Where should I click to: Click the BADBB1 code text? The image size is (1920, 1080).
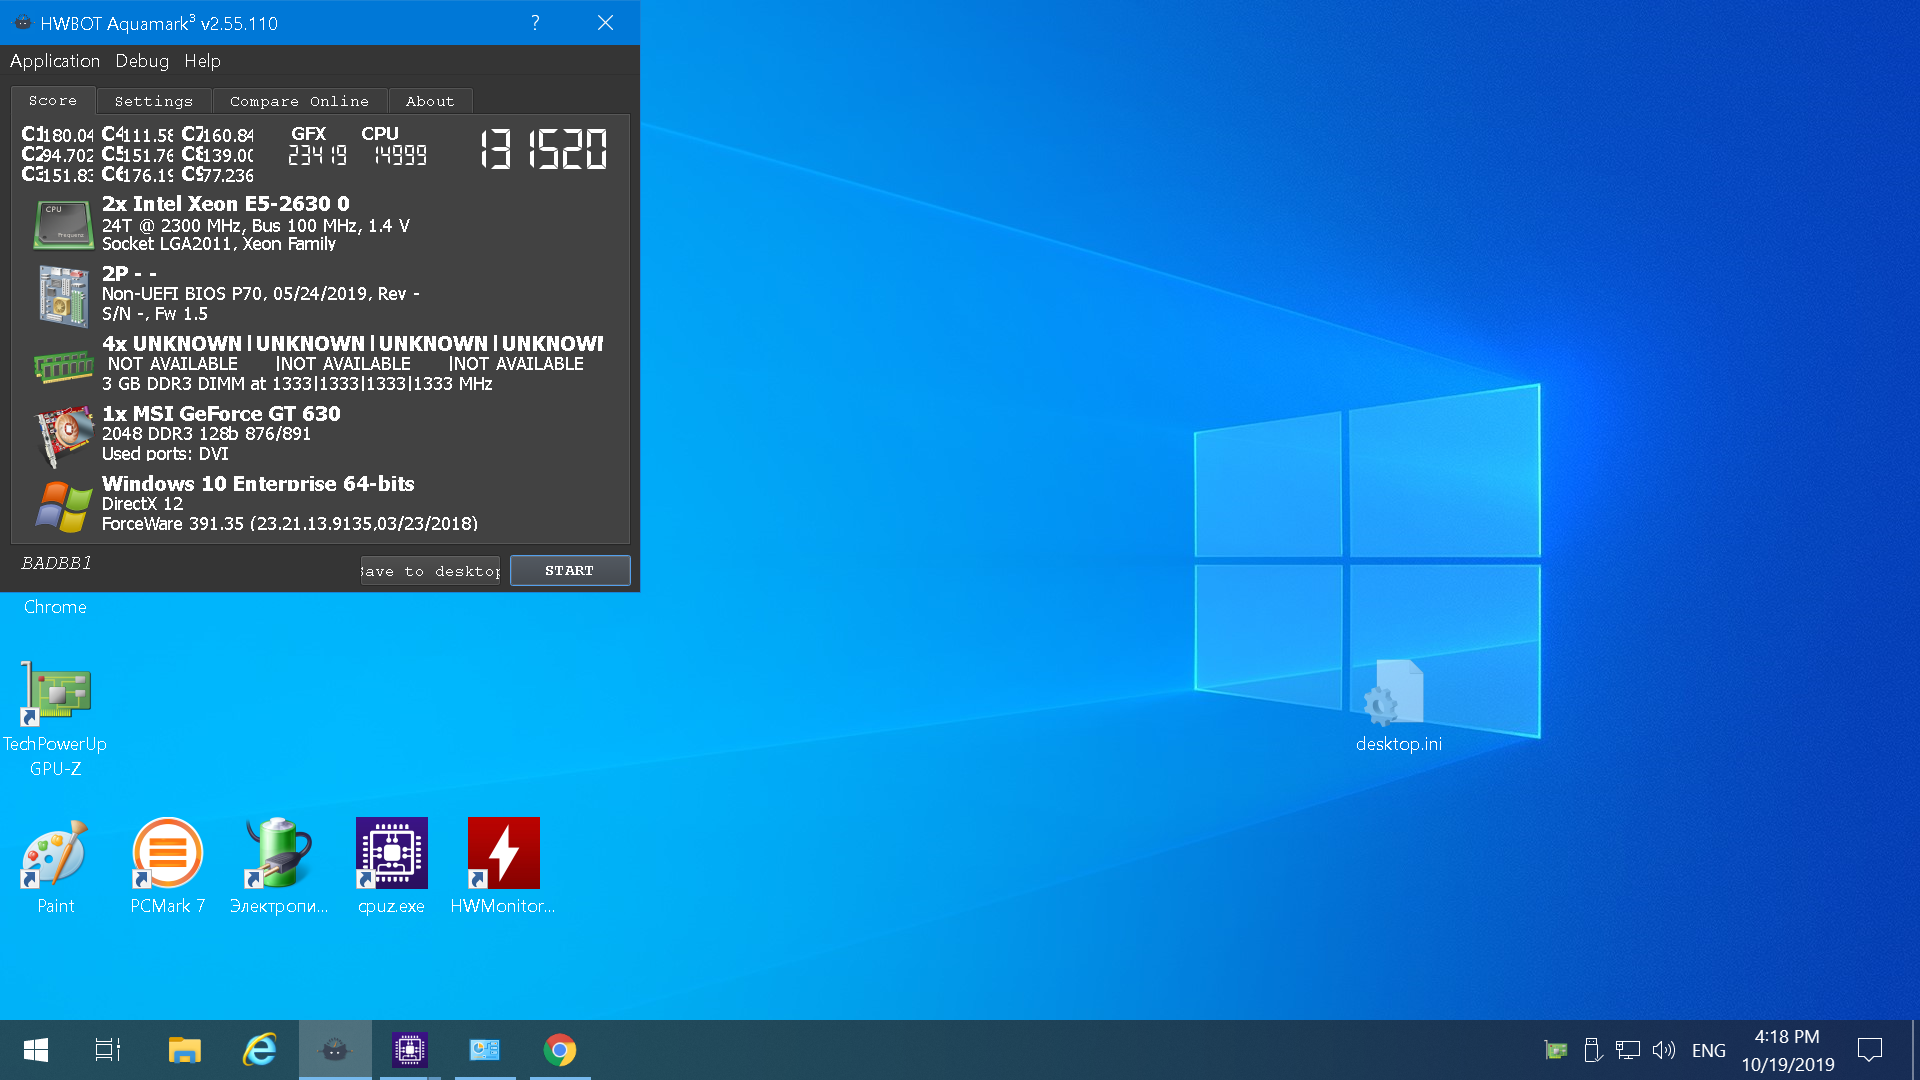57,563
